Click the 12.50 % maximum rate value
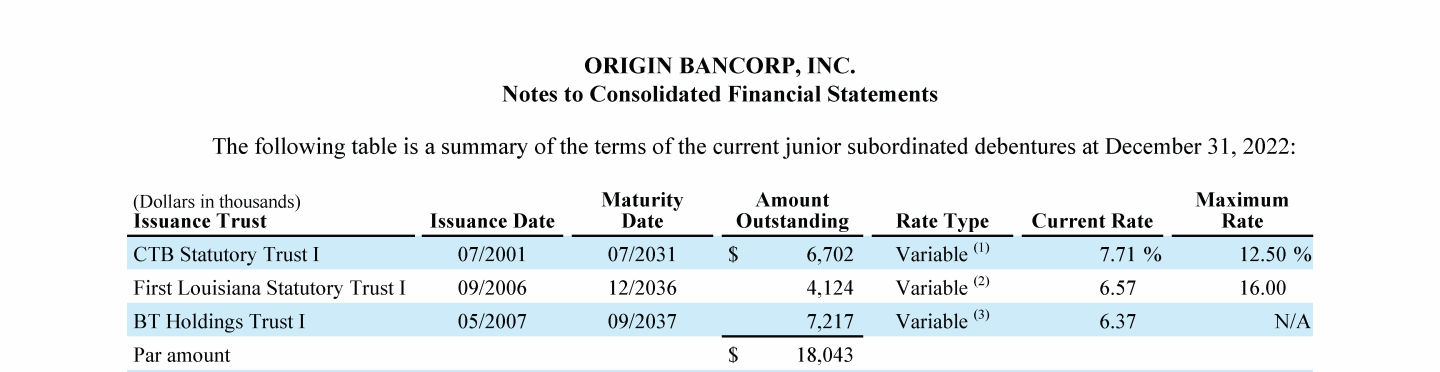 [x=1274, y=254]
